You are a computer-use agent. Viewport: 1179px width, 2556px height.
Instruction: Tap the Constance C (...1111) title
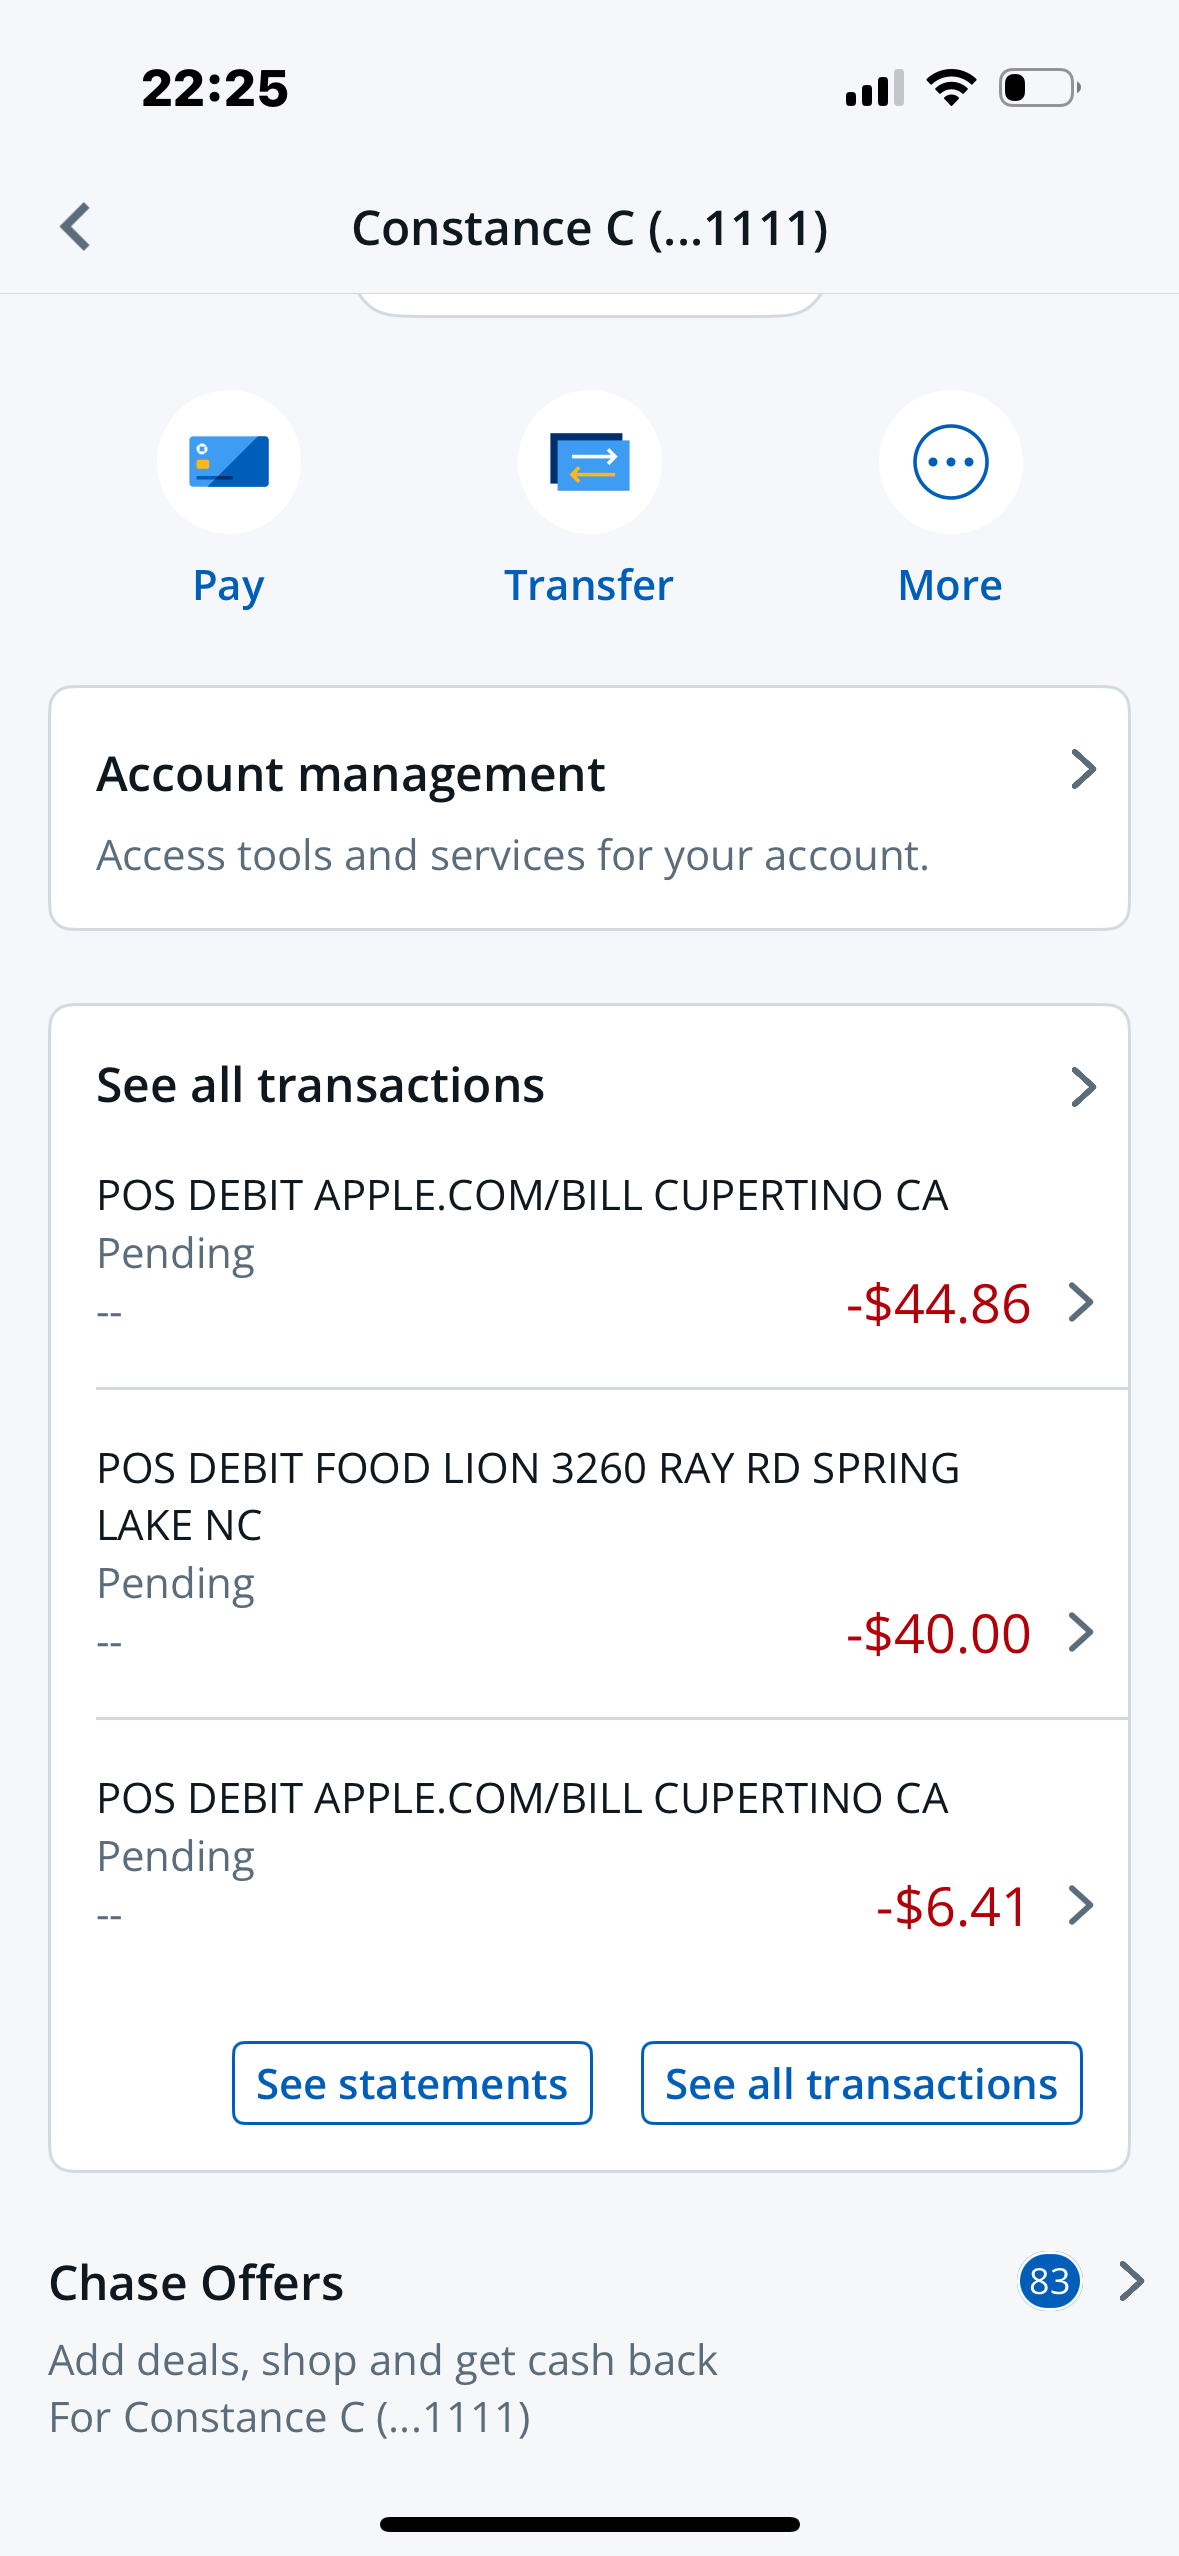(x=590, y=228)
